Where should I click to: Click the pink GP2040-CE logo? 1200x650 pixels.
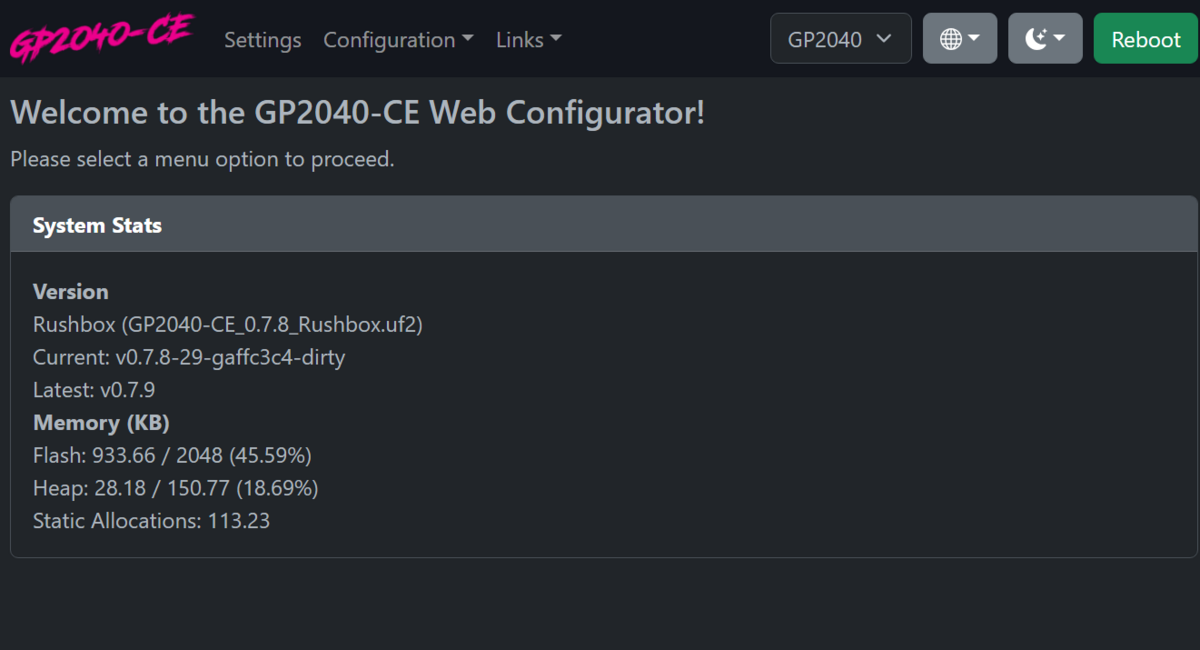coord(101,38)
